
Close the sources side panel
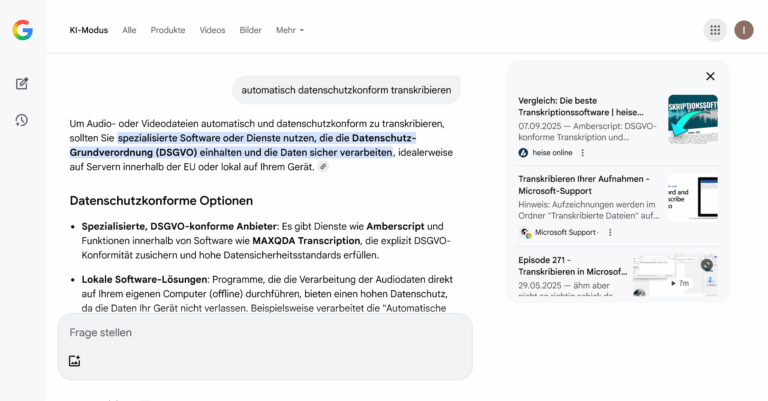(x=710, y=76)
